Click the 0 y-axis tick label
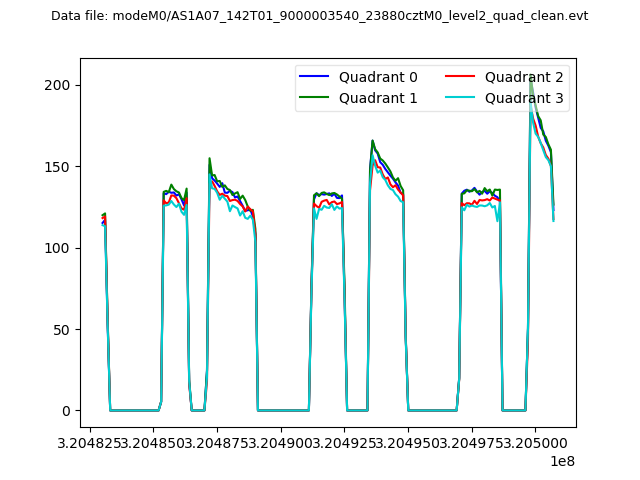The height and width of the screenshot is (480, 640). 68,411
